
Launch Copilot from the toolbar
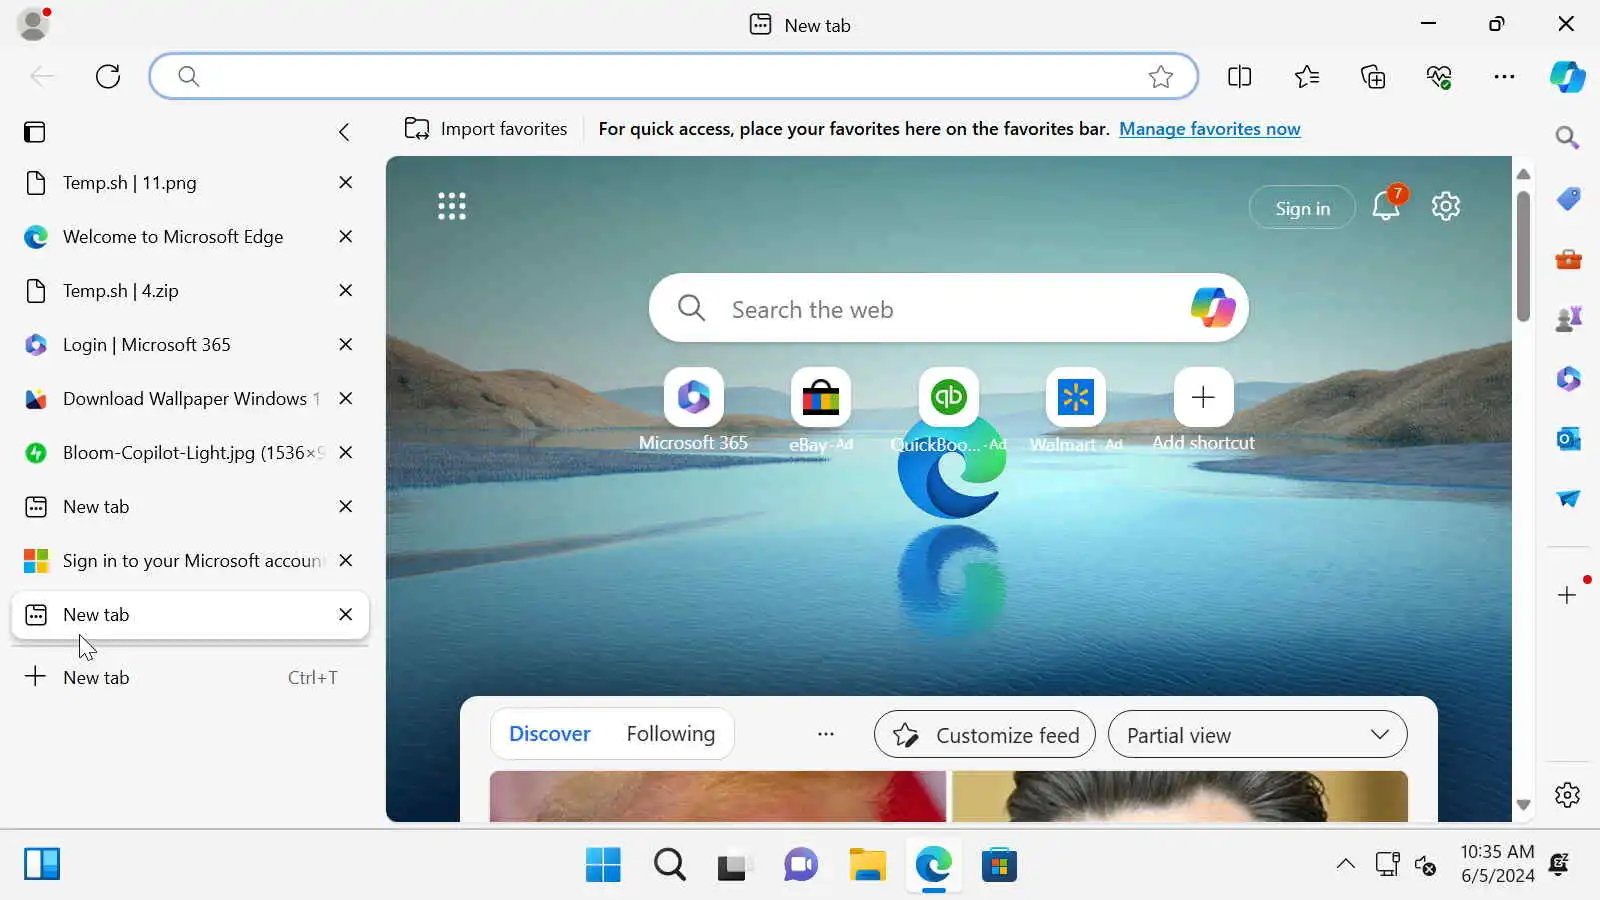pos(1567,77)
